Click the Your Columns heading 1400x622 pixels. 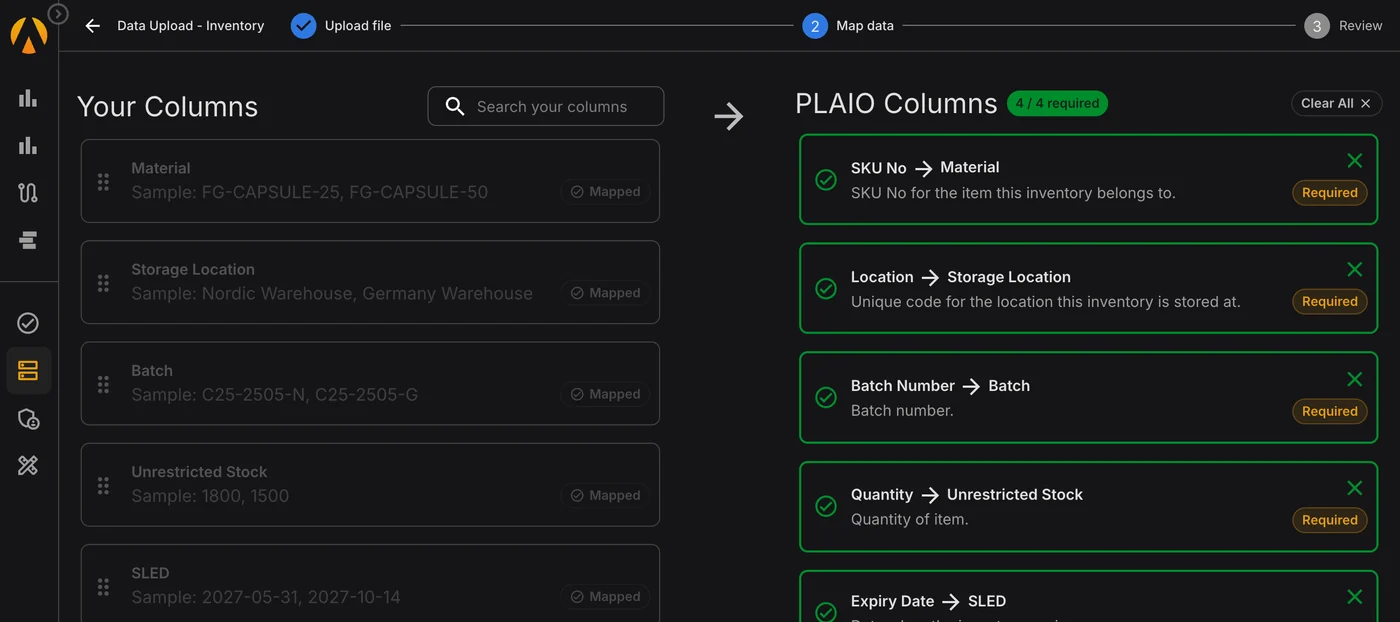tap(167, 107)
